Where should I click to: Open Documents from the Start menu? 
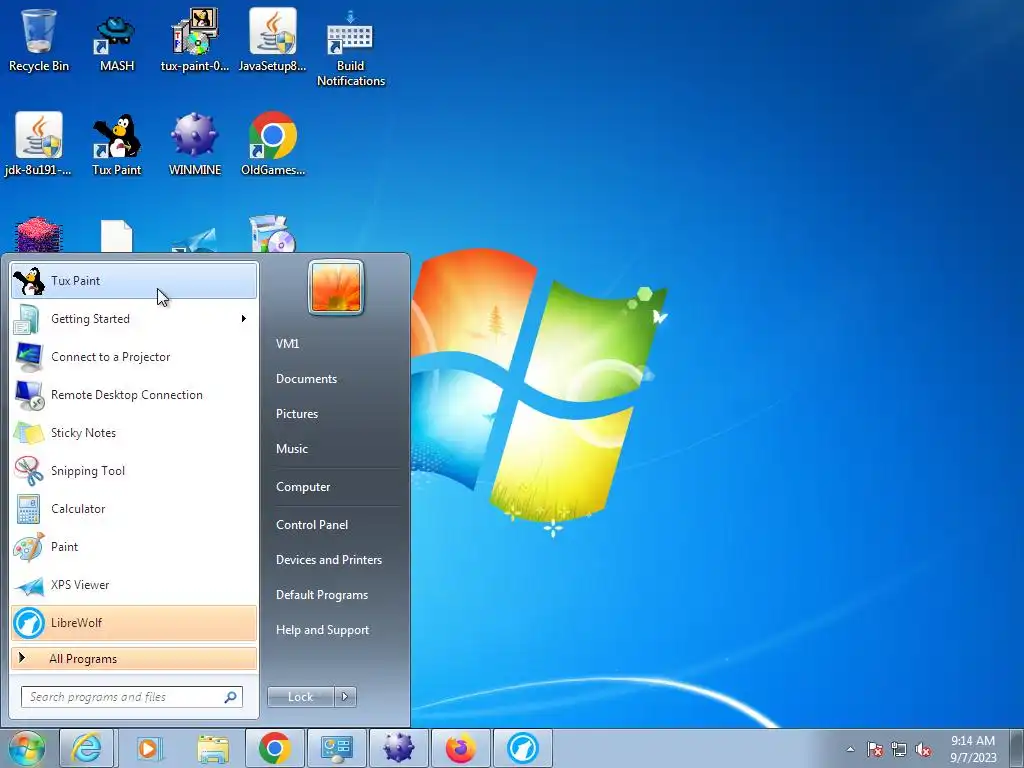[x=306, y=379]
